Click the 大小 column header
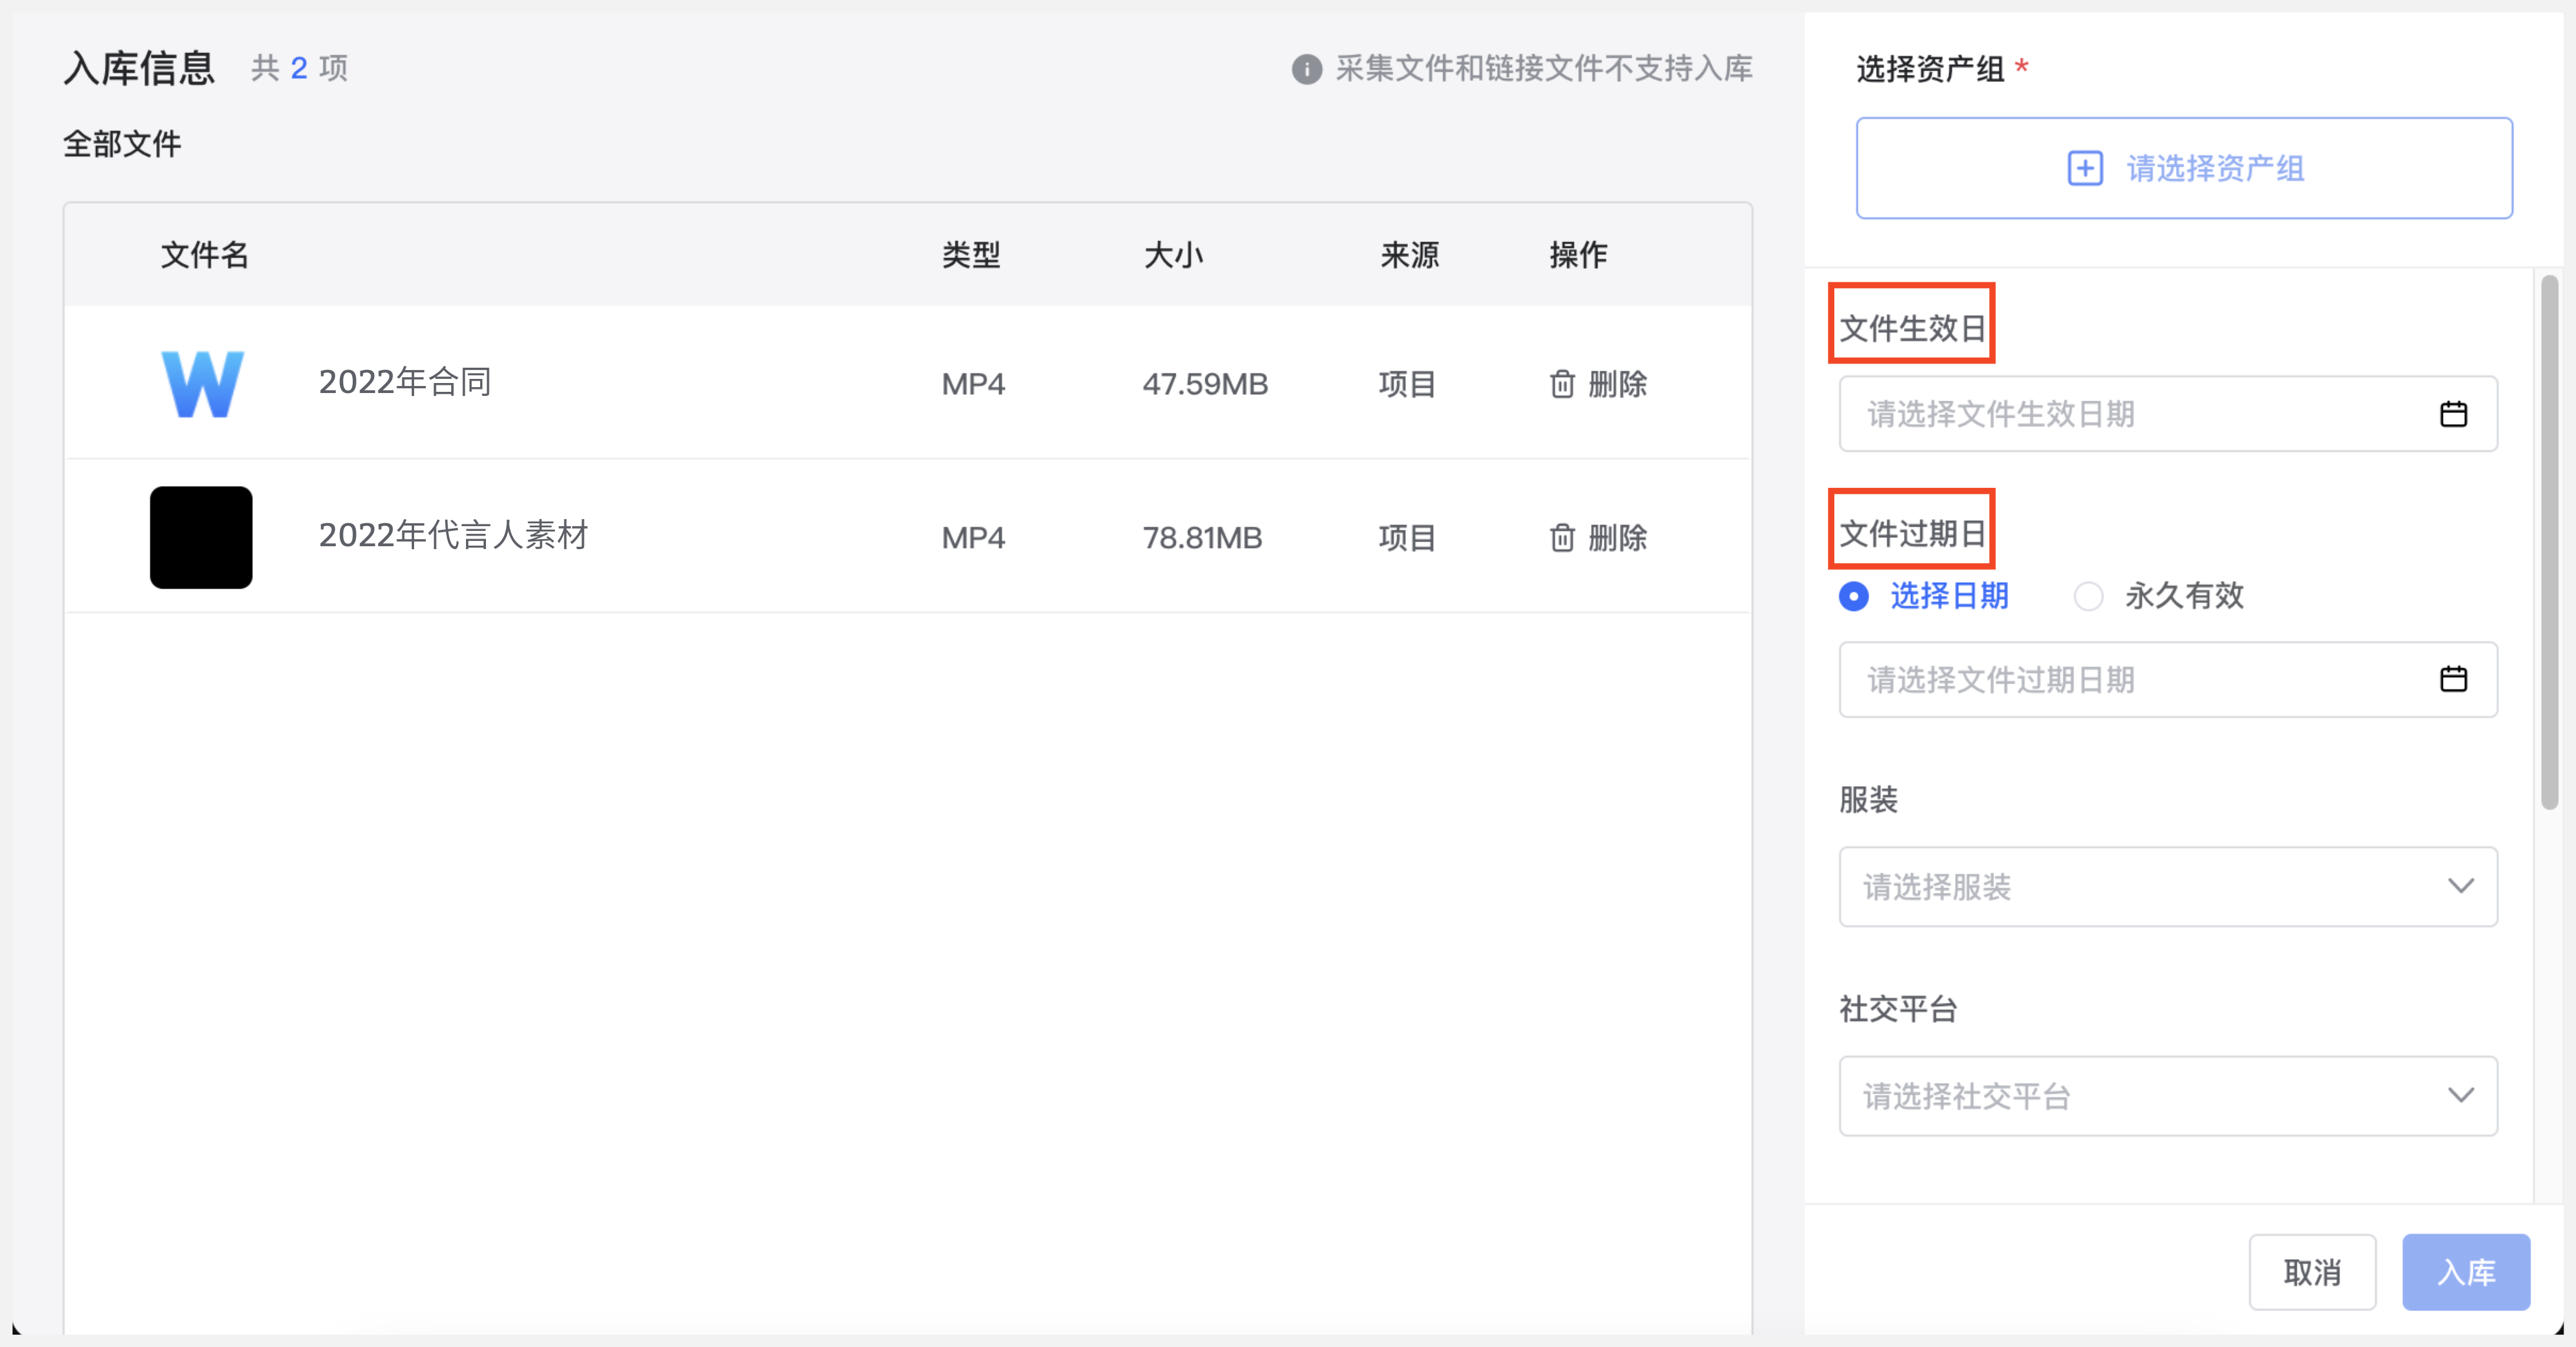 [1173, 255]
